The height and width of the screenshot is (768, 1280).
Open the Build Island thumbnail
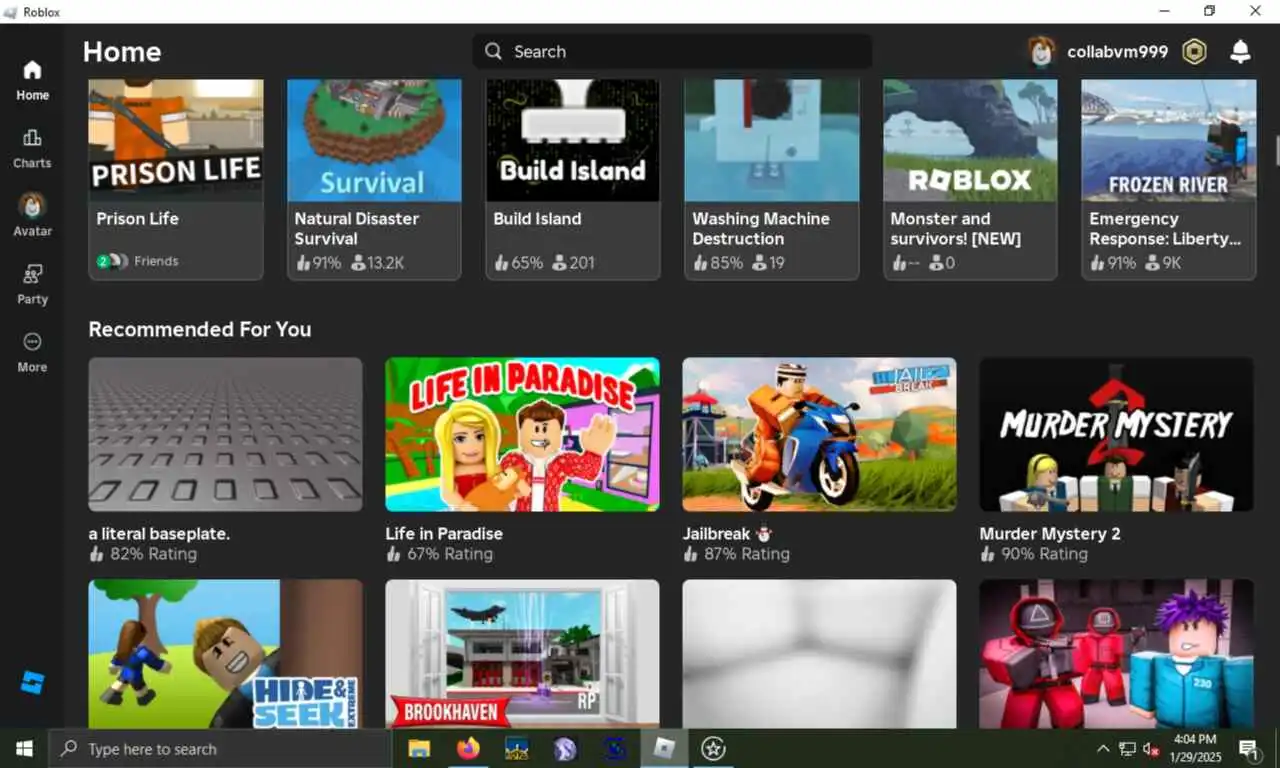[x=573, y=141]
